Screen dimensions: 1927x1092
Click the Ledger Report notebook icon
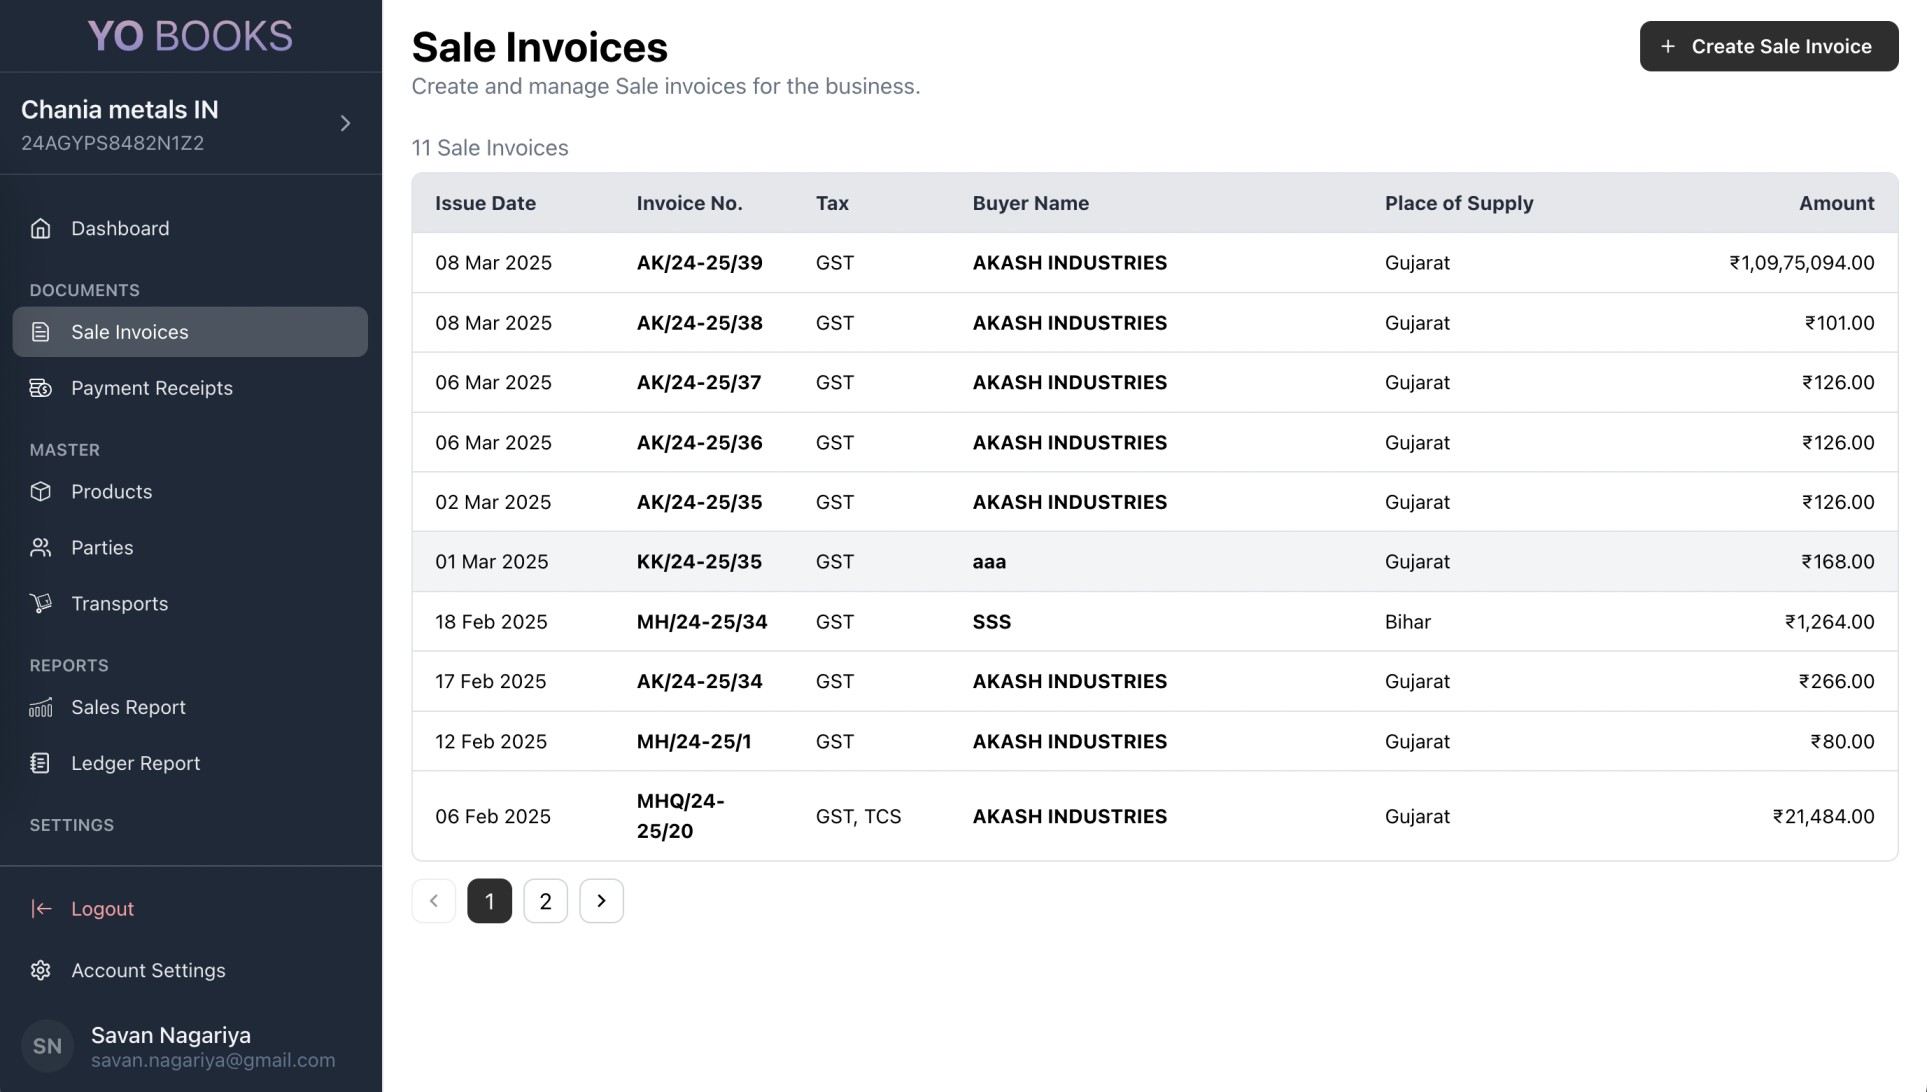tap(40, 763)
